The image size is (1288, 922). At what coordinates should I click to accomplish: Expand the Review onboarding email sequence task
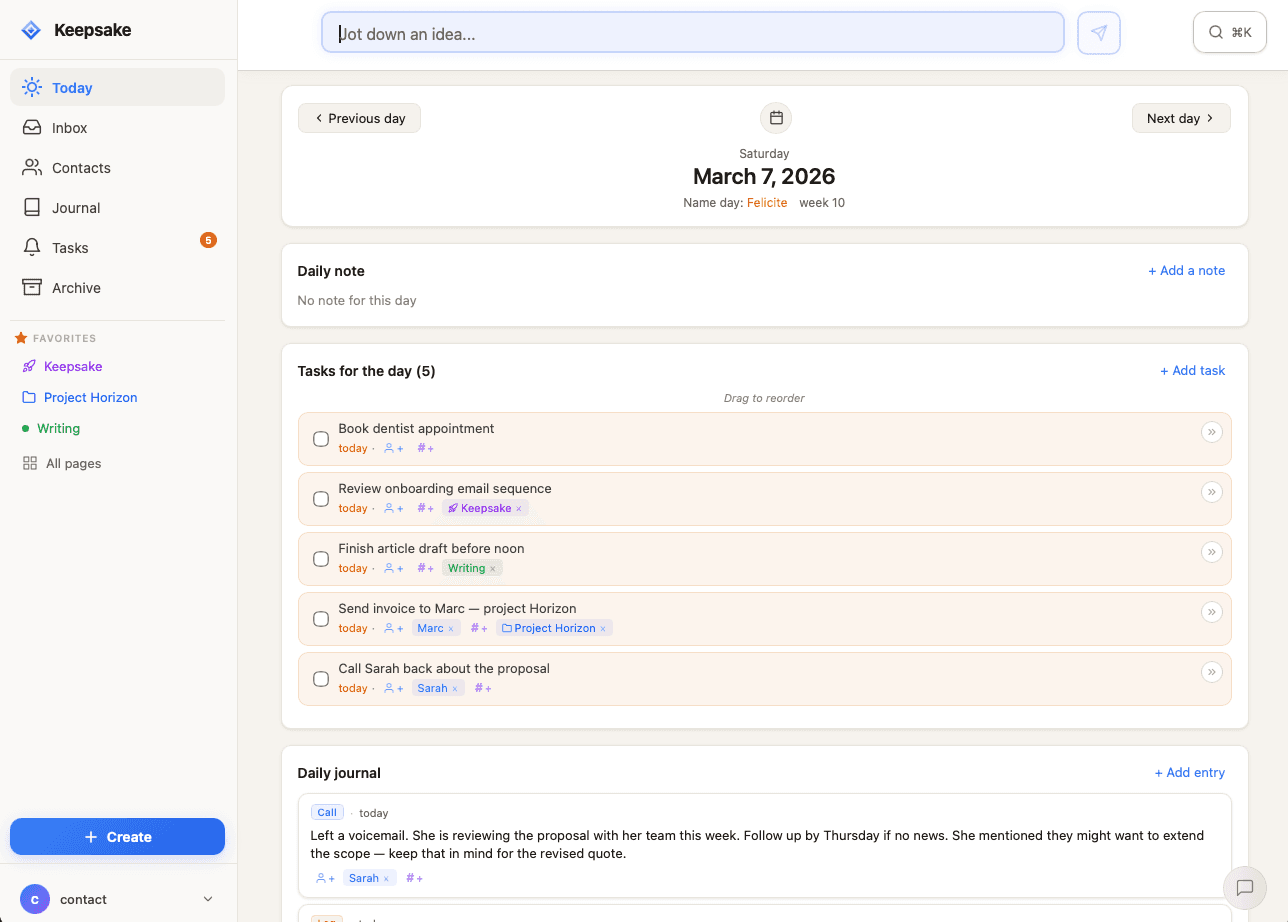[x=1212, y=492]
